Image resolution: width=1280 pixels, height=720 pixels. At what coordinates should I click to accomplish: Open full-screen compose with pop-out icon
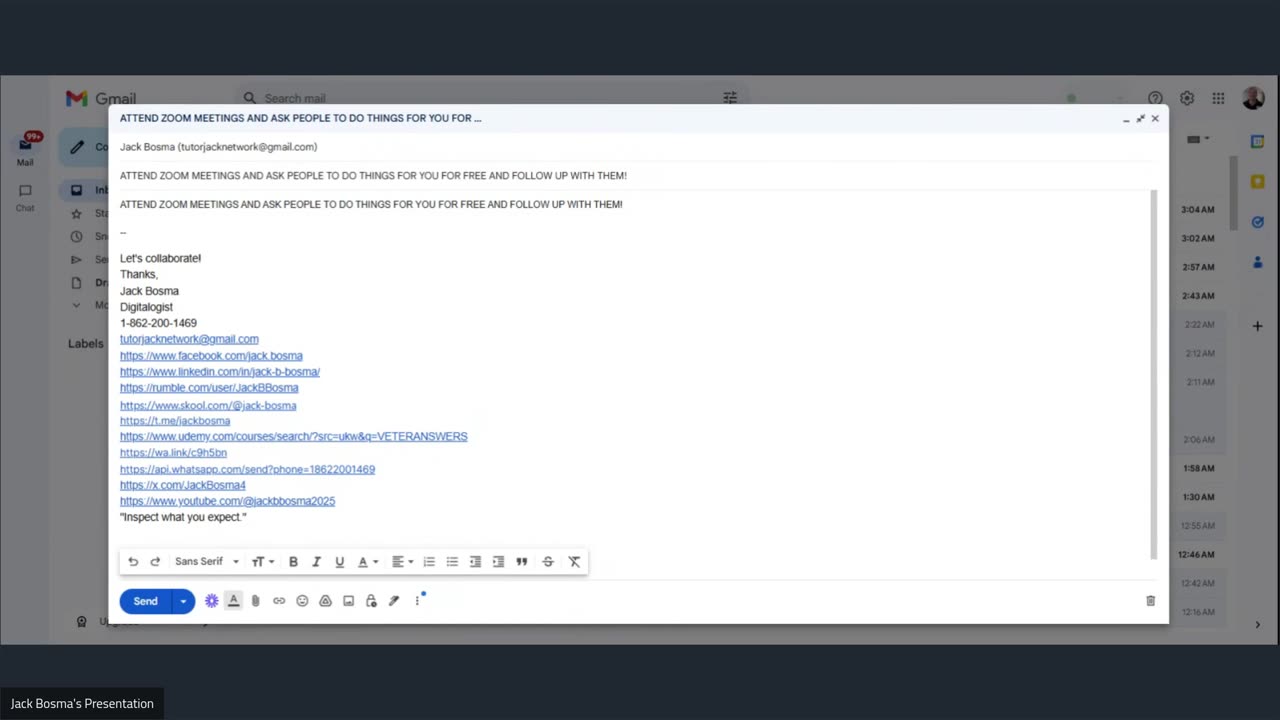(x=1140, y=118)
